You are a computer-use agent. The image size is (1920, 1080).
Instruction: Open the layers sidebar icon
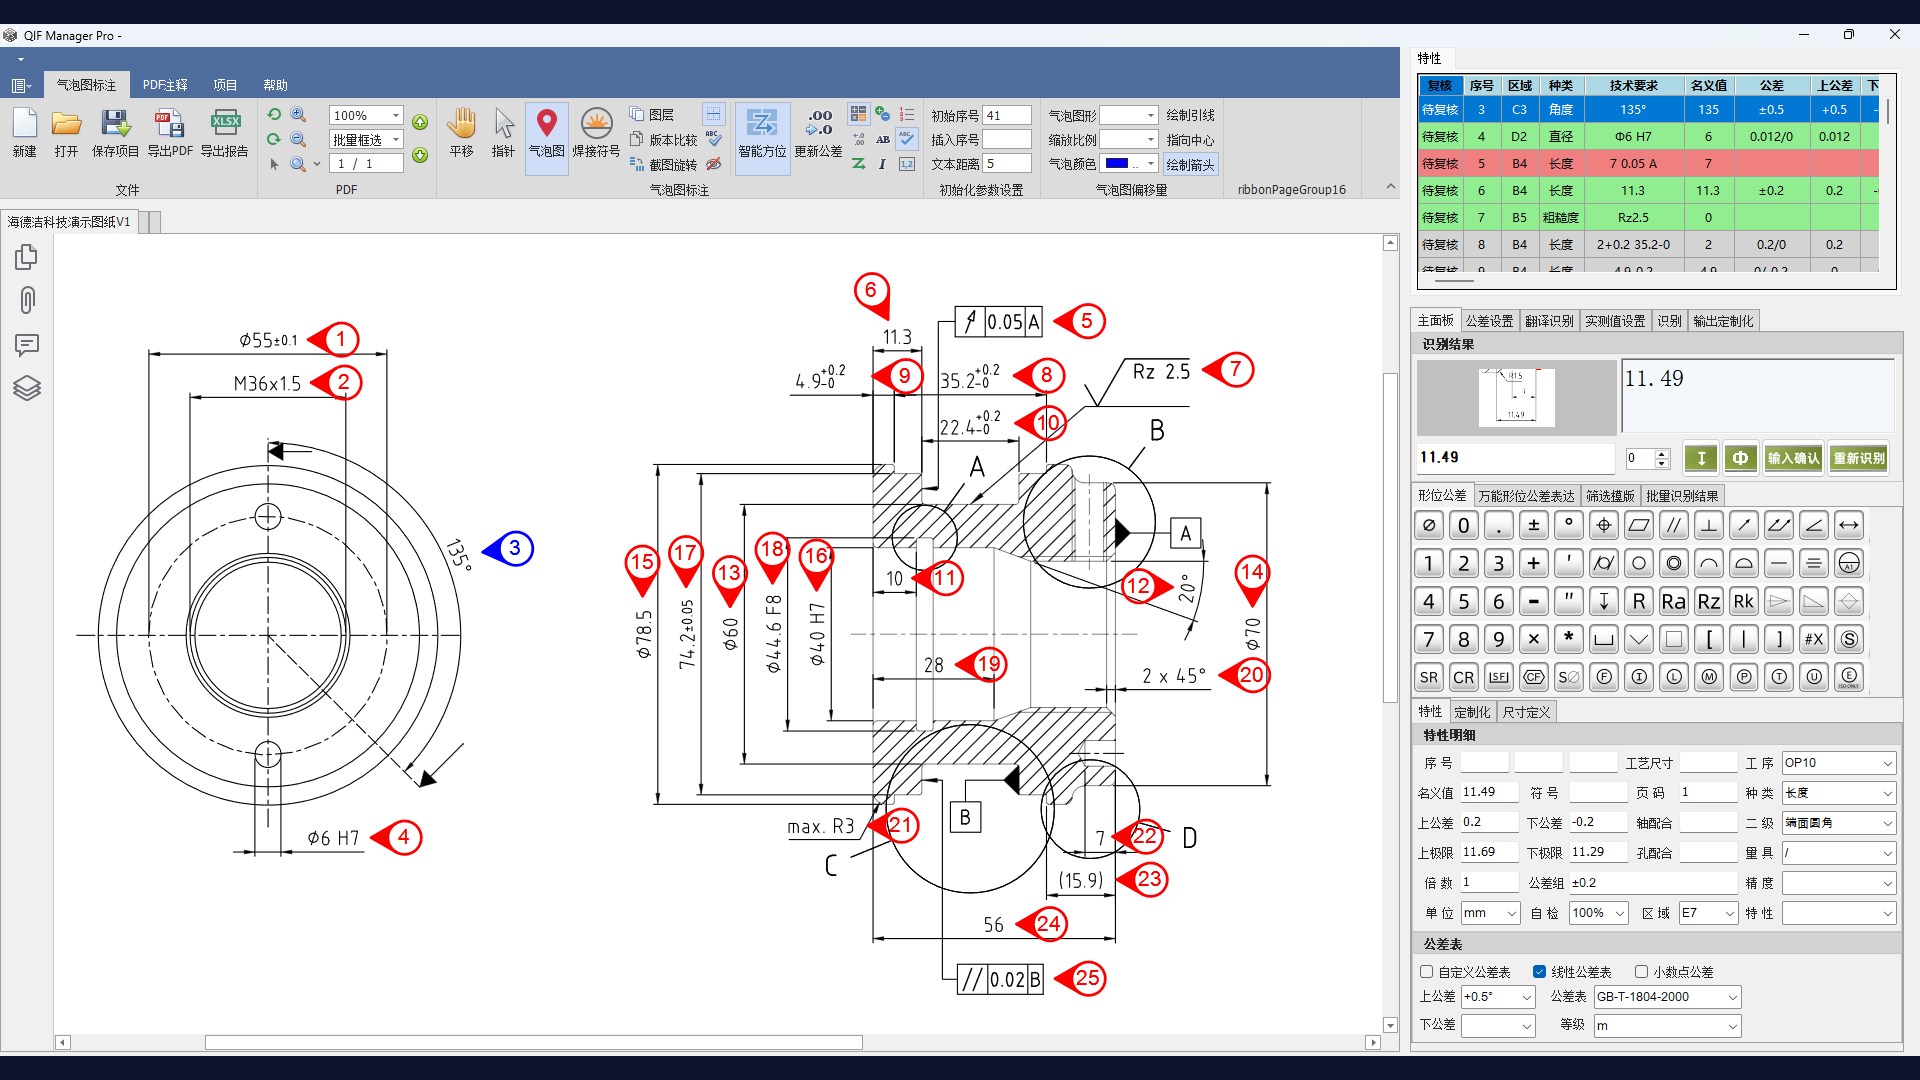[x=27, y=388]
